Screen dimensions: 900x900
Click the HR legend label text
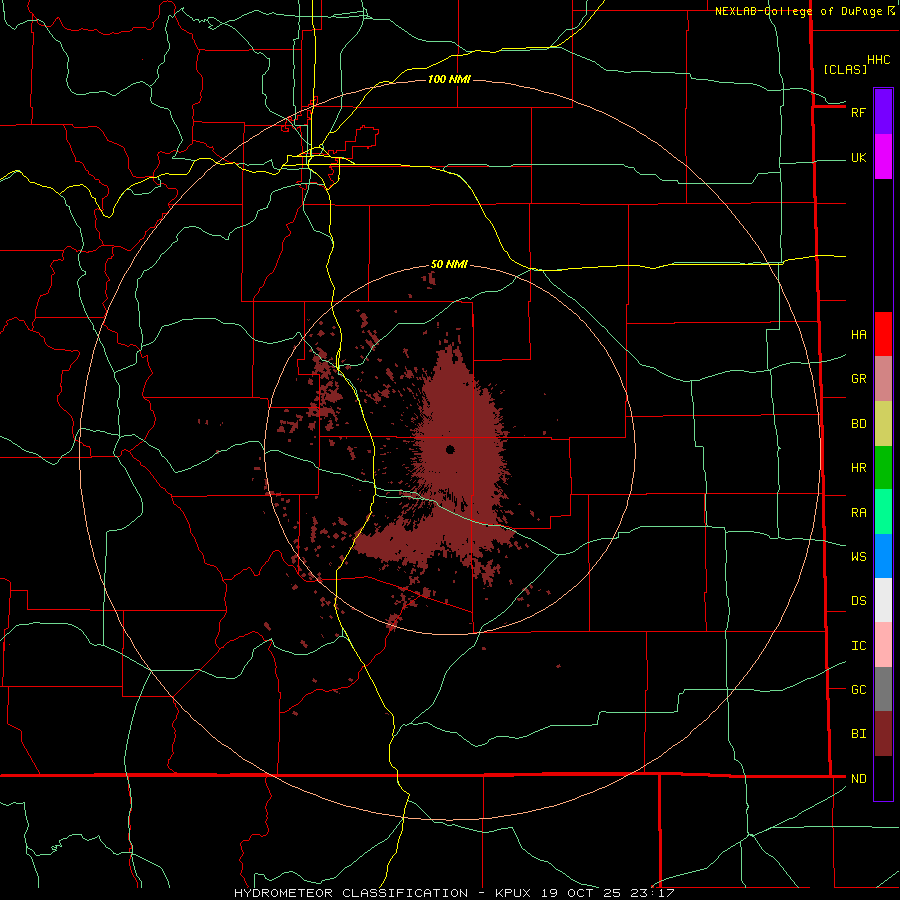pos(858,468)
